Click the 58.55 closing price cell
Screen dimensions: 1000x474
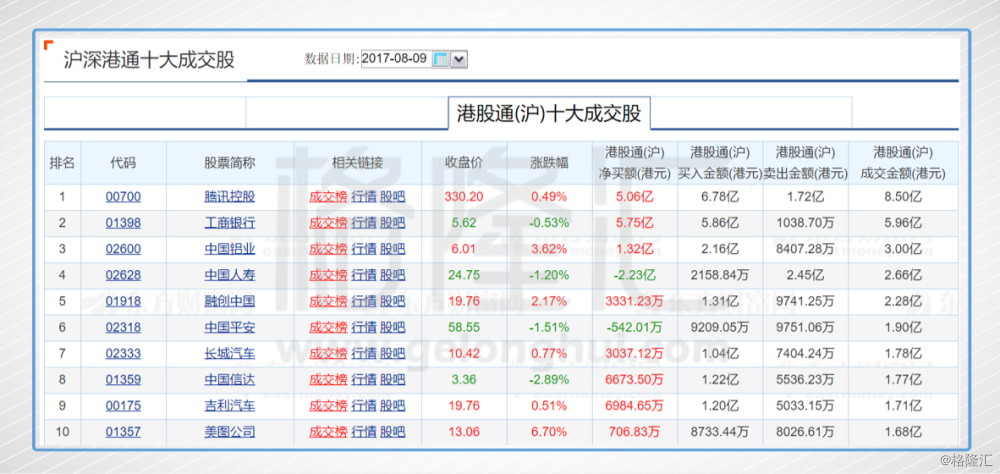(x=464, y=328)
